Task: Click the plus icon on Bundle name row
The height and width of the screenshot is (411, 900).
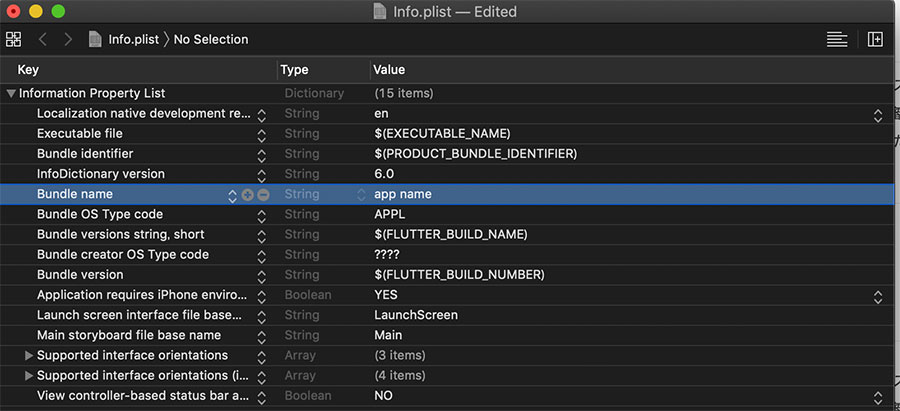Action: (x=248, y=194)
